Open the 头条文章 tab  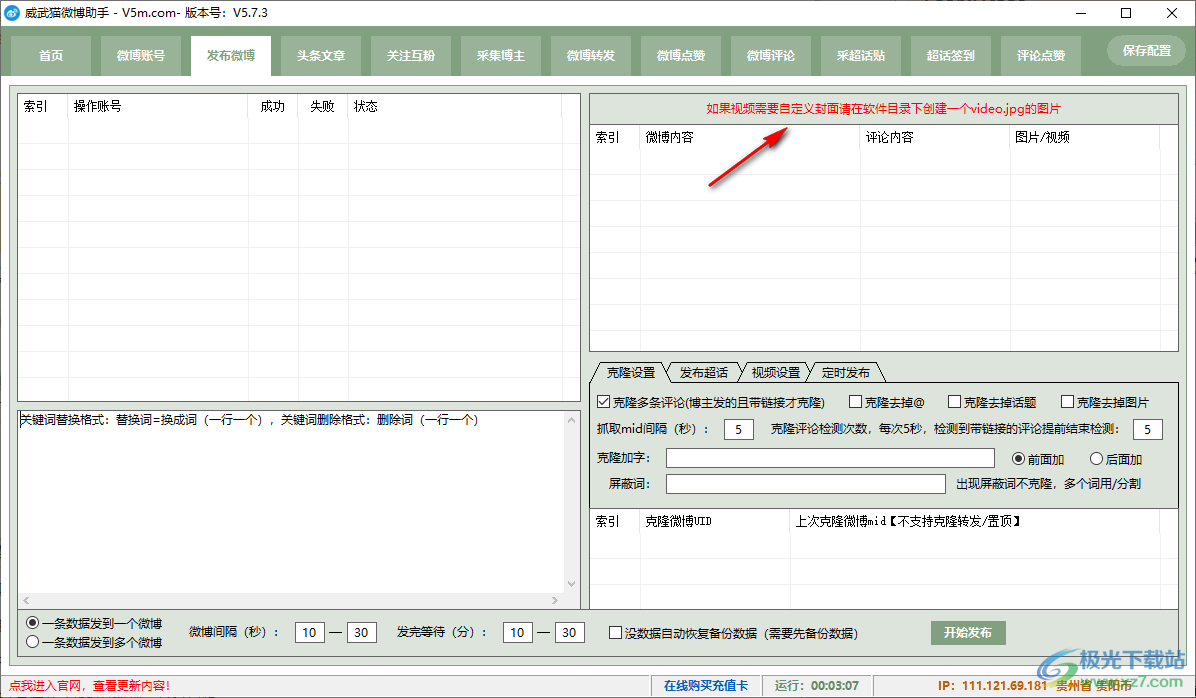[x=321, y=56]
